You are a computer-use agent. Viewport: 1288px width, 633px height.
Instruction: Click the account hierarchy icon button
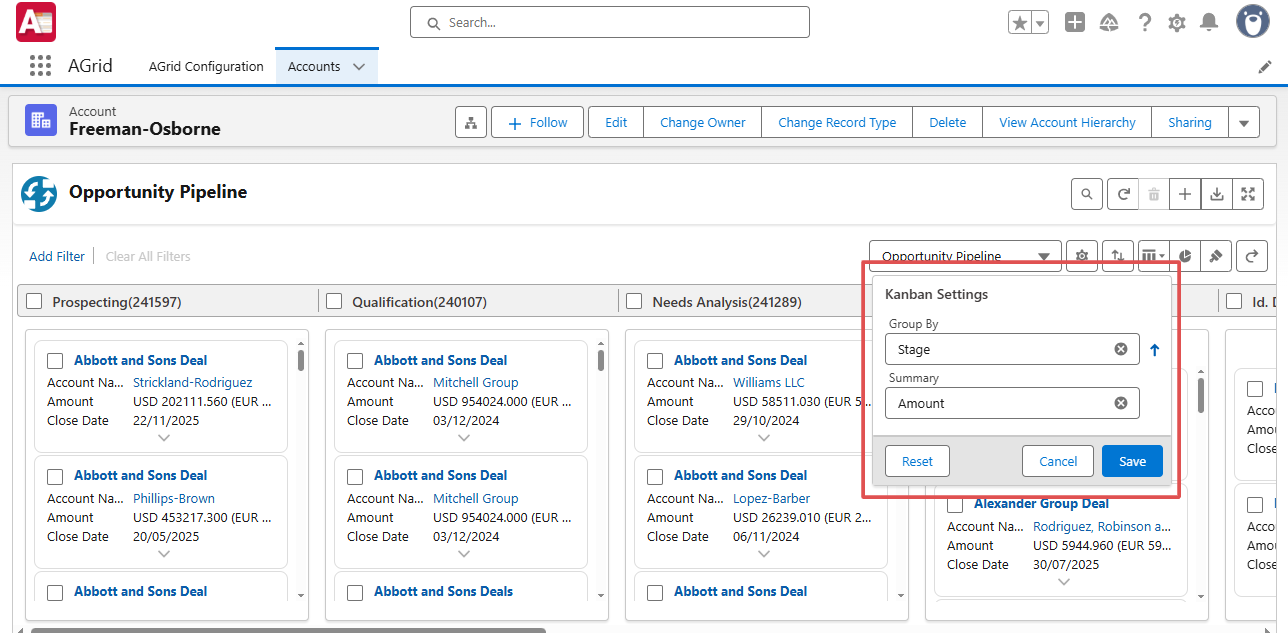click(470, 123)
